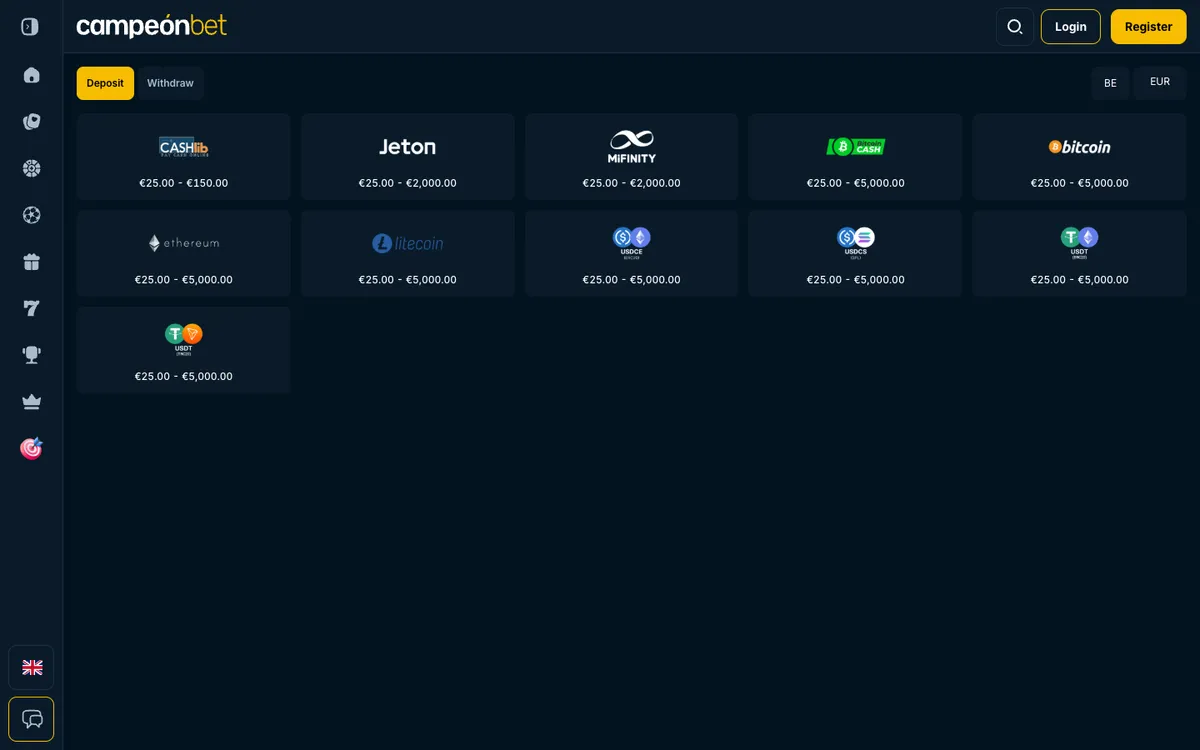Choose Bitcoin Cash payment method
This screenshot has height=750, width=1200.
[856, 157]
